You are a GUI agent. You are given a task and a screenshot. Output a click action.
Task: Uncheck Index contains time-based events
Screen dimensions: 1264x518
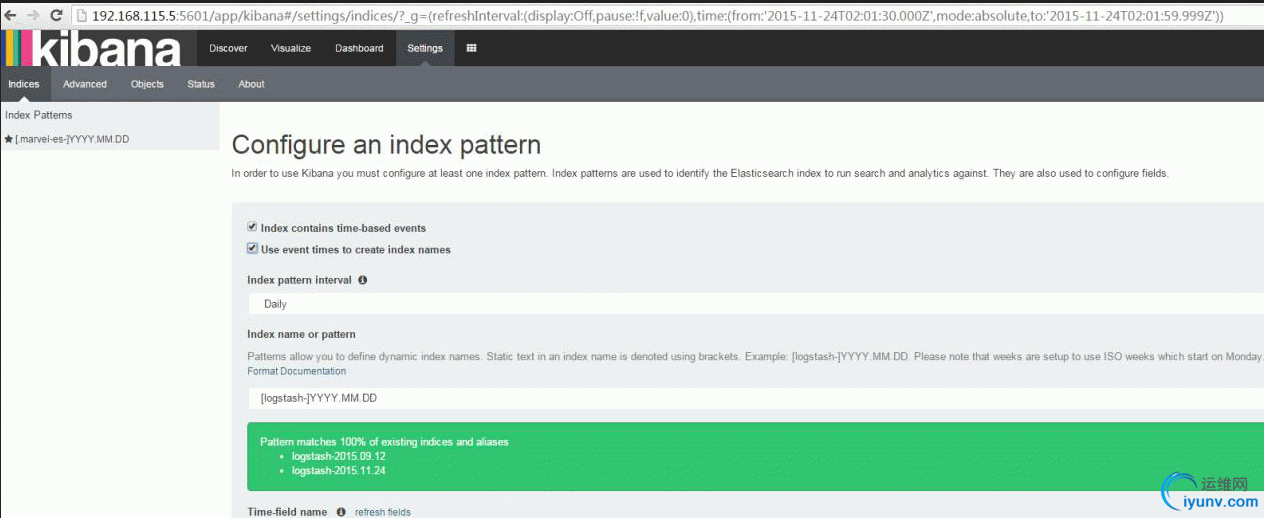click(x=252, y=228)
